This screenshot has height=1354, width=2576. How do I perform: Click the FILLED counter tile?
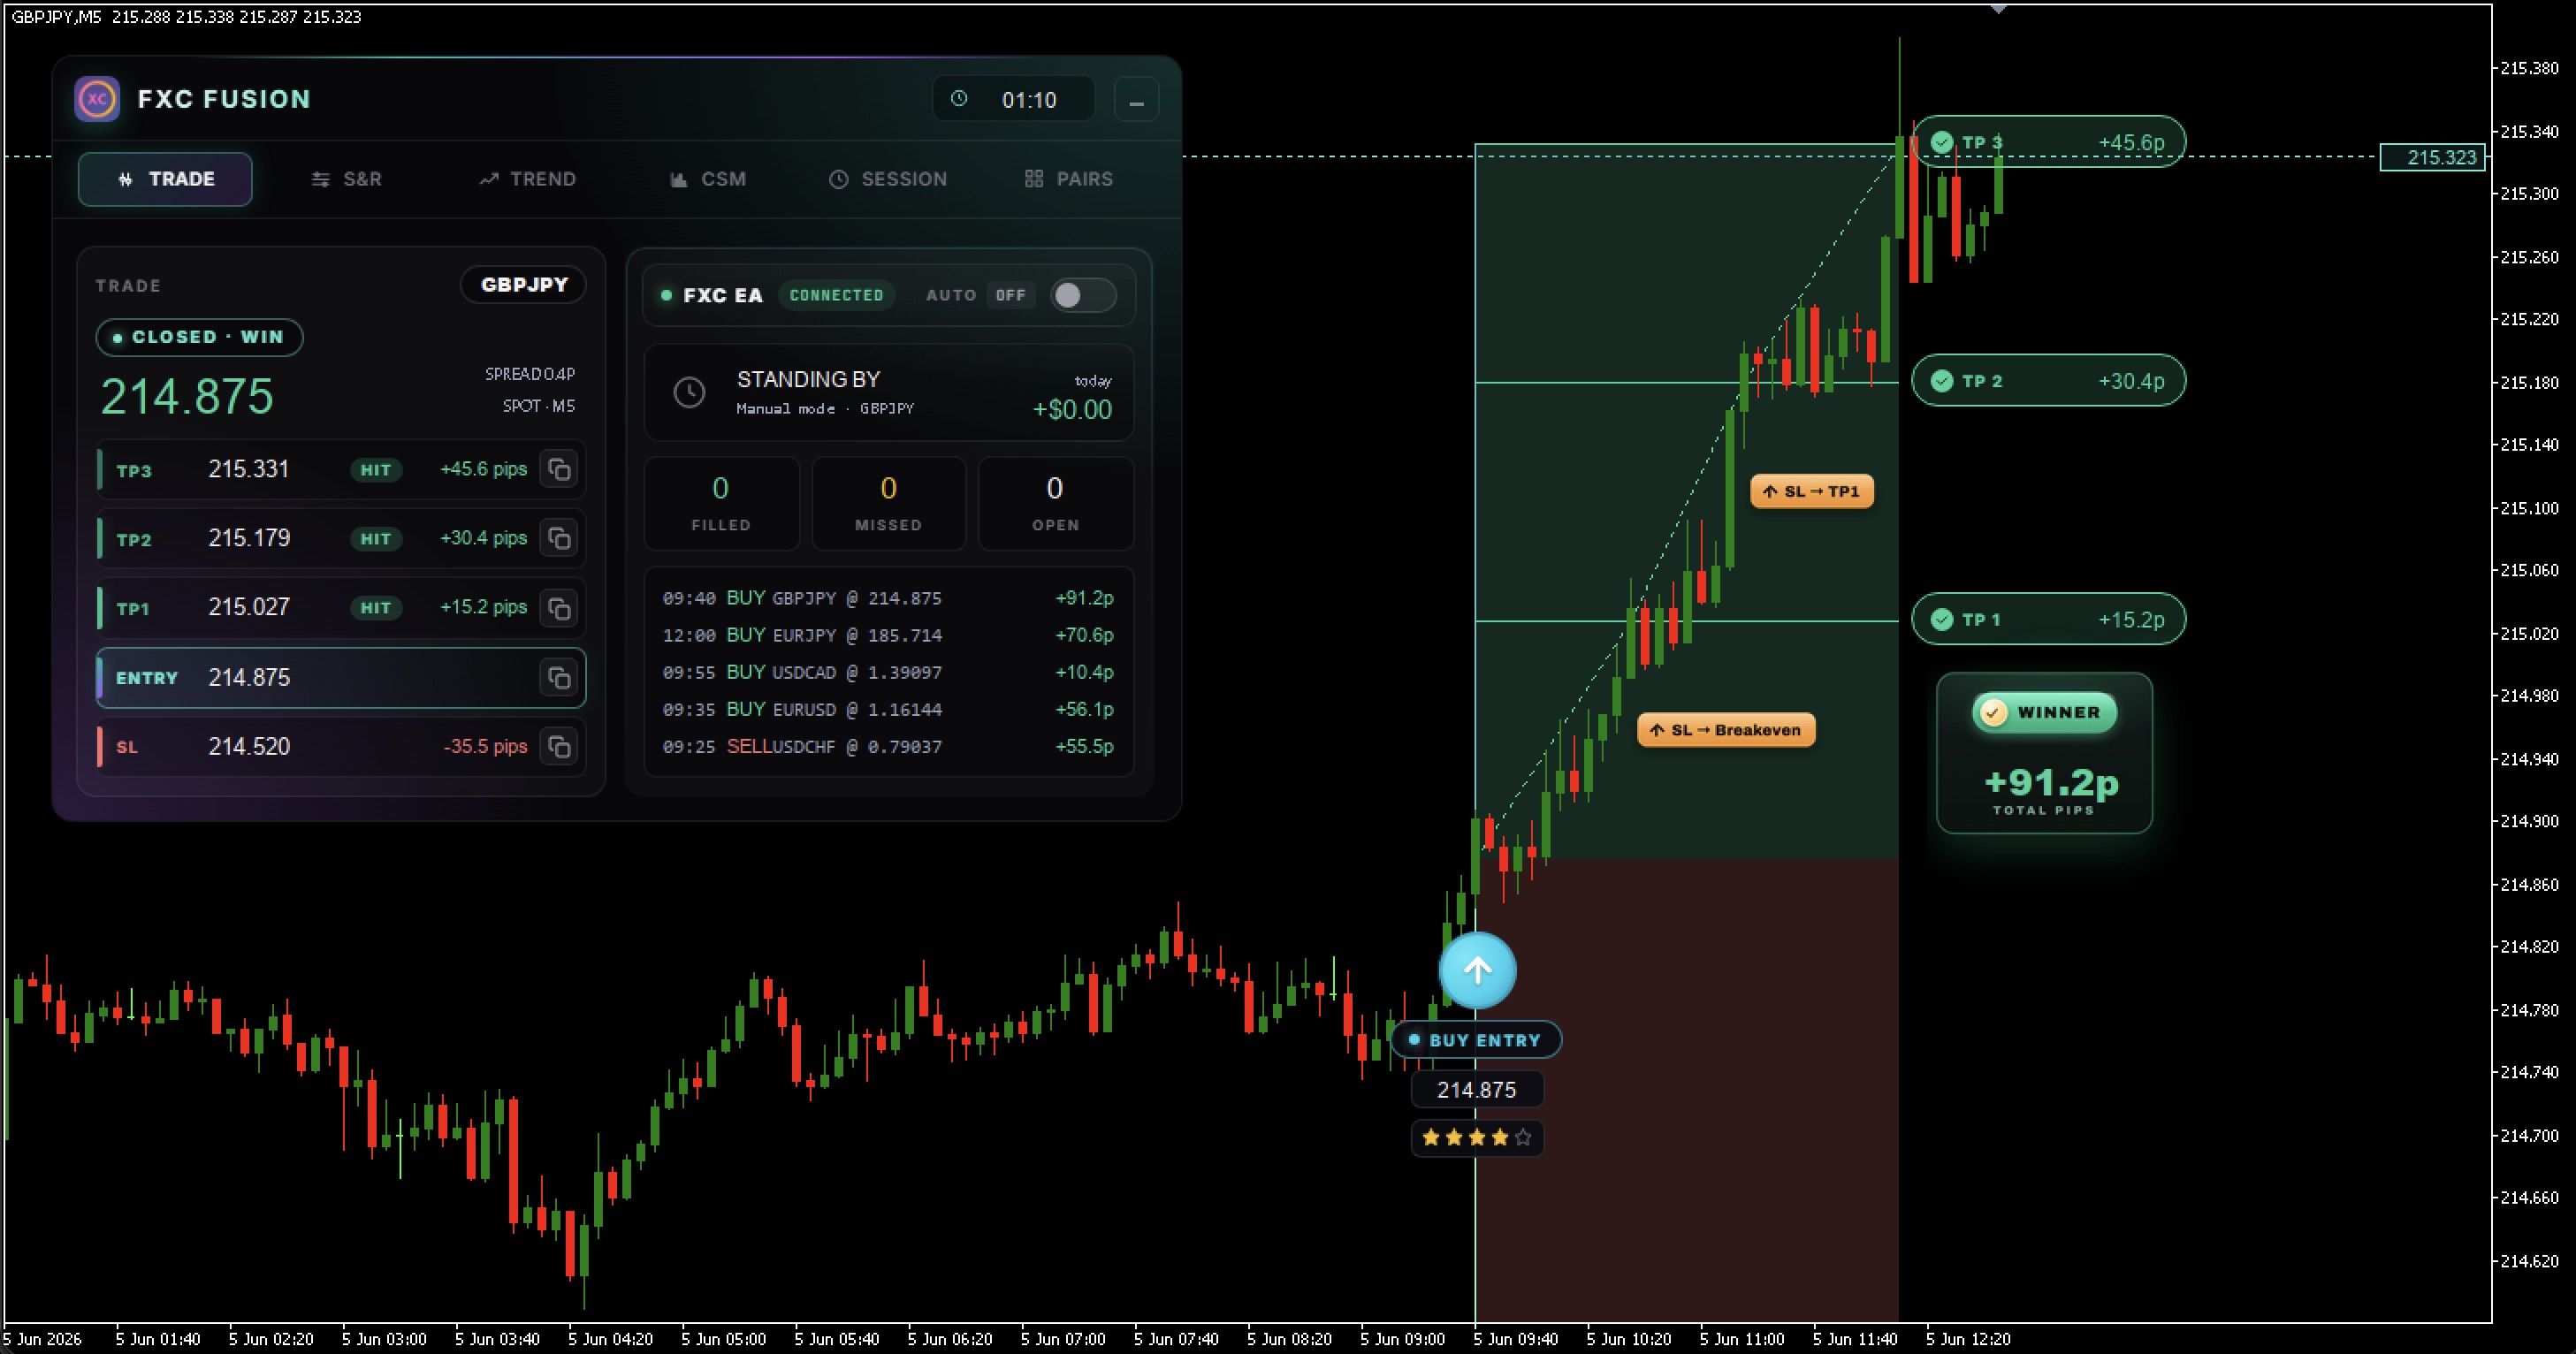[x=721, y=503]
